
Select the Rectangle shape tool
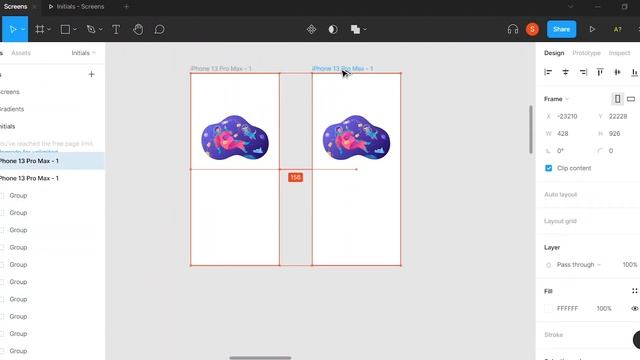tap(65, 29)
